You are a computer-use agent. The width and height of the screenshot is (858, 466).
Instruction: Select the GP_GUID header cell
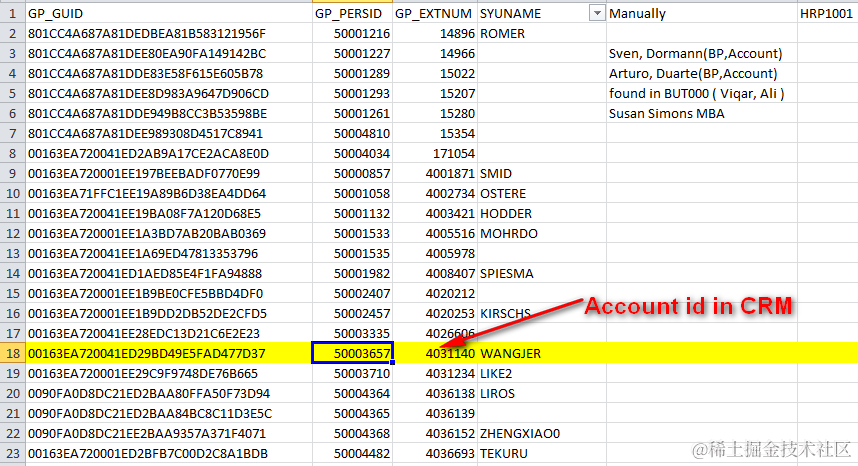click(169, 14)
